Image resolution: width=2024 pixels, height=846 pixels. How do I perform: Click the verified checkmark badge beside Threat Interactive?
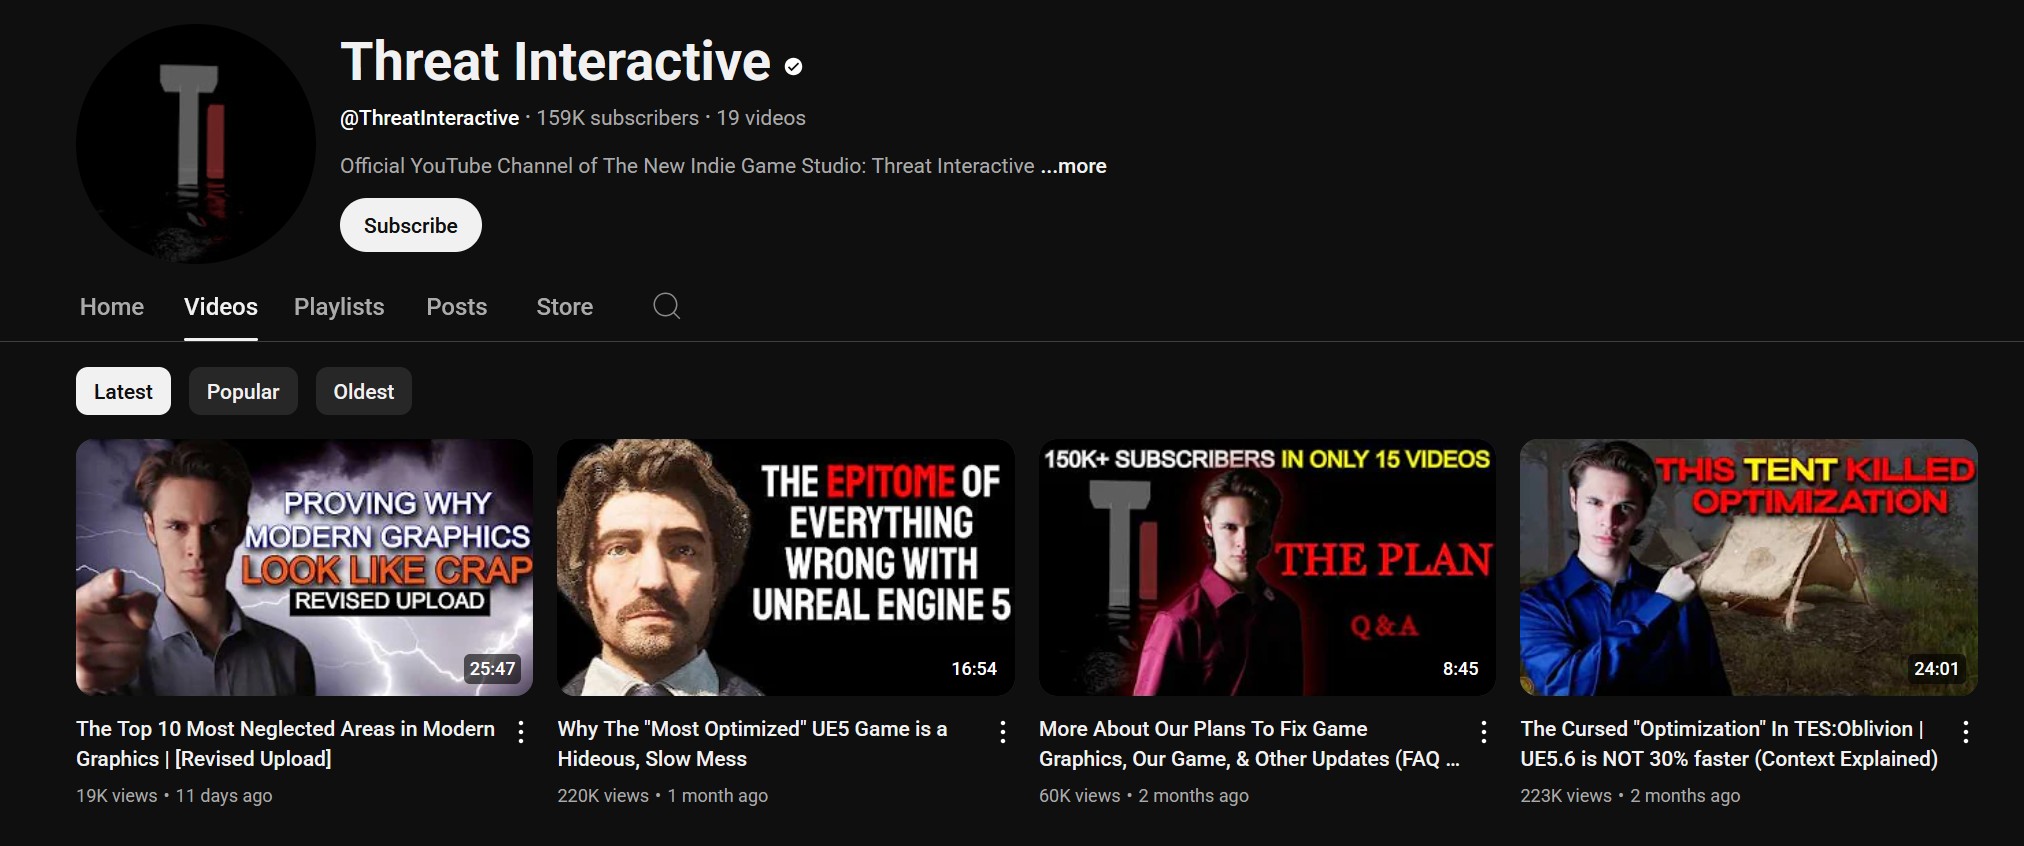click(x=794, y=66)
